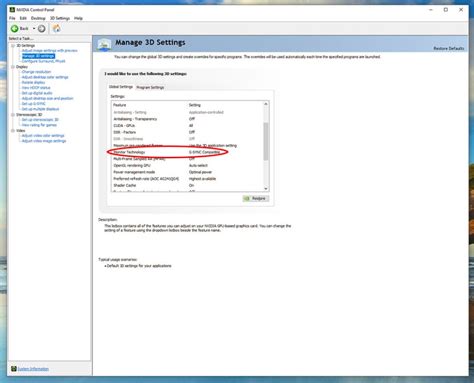Collapse the Display tree node
Screen dimensions: 474x383
[x=13, y=67]
